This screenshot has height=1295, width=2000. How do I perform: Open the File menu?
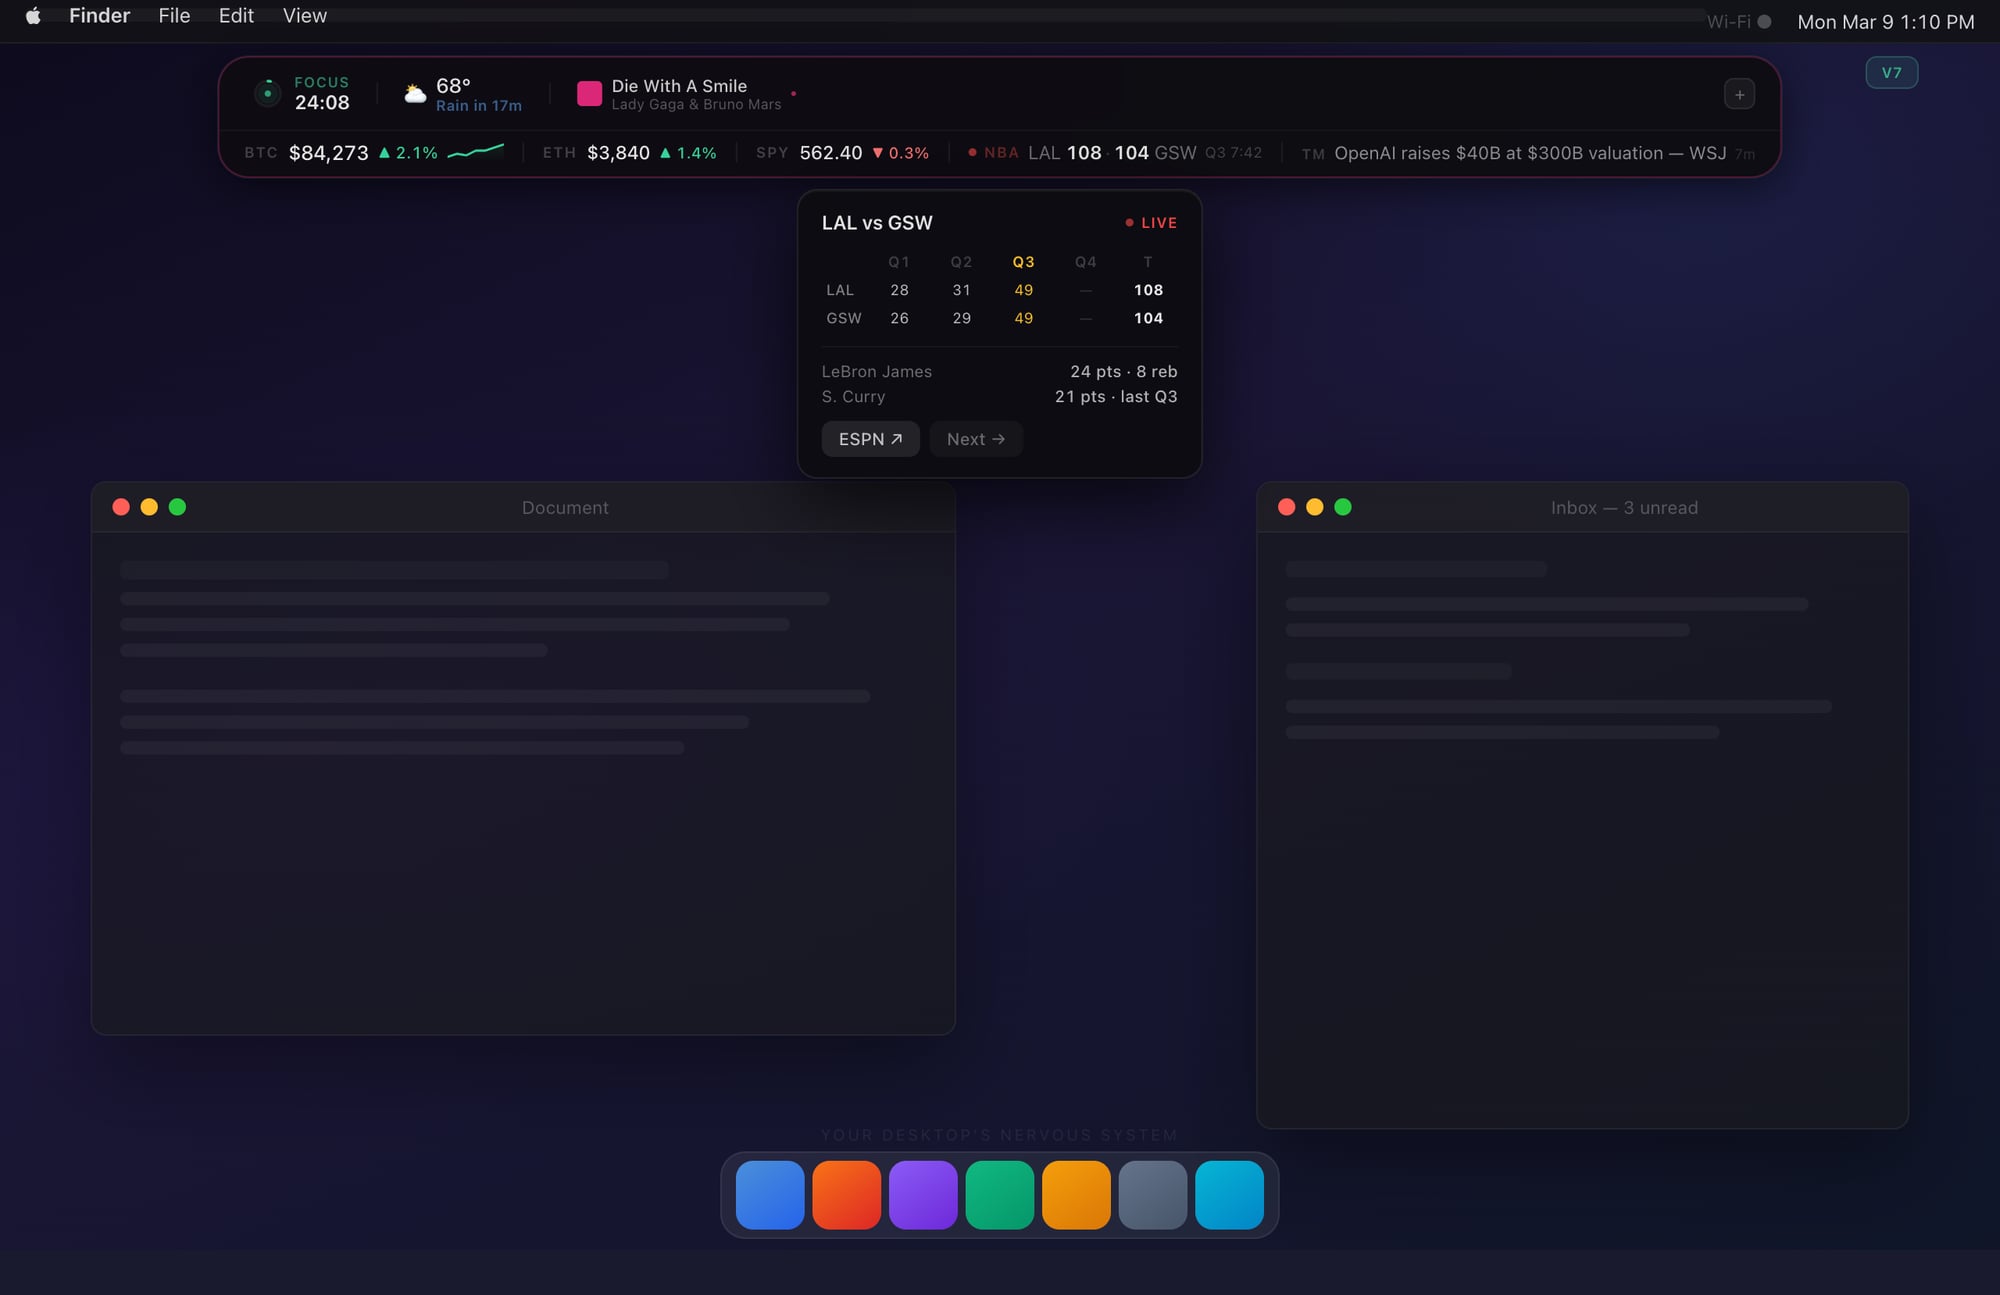(x=174, y=16)
